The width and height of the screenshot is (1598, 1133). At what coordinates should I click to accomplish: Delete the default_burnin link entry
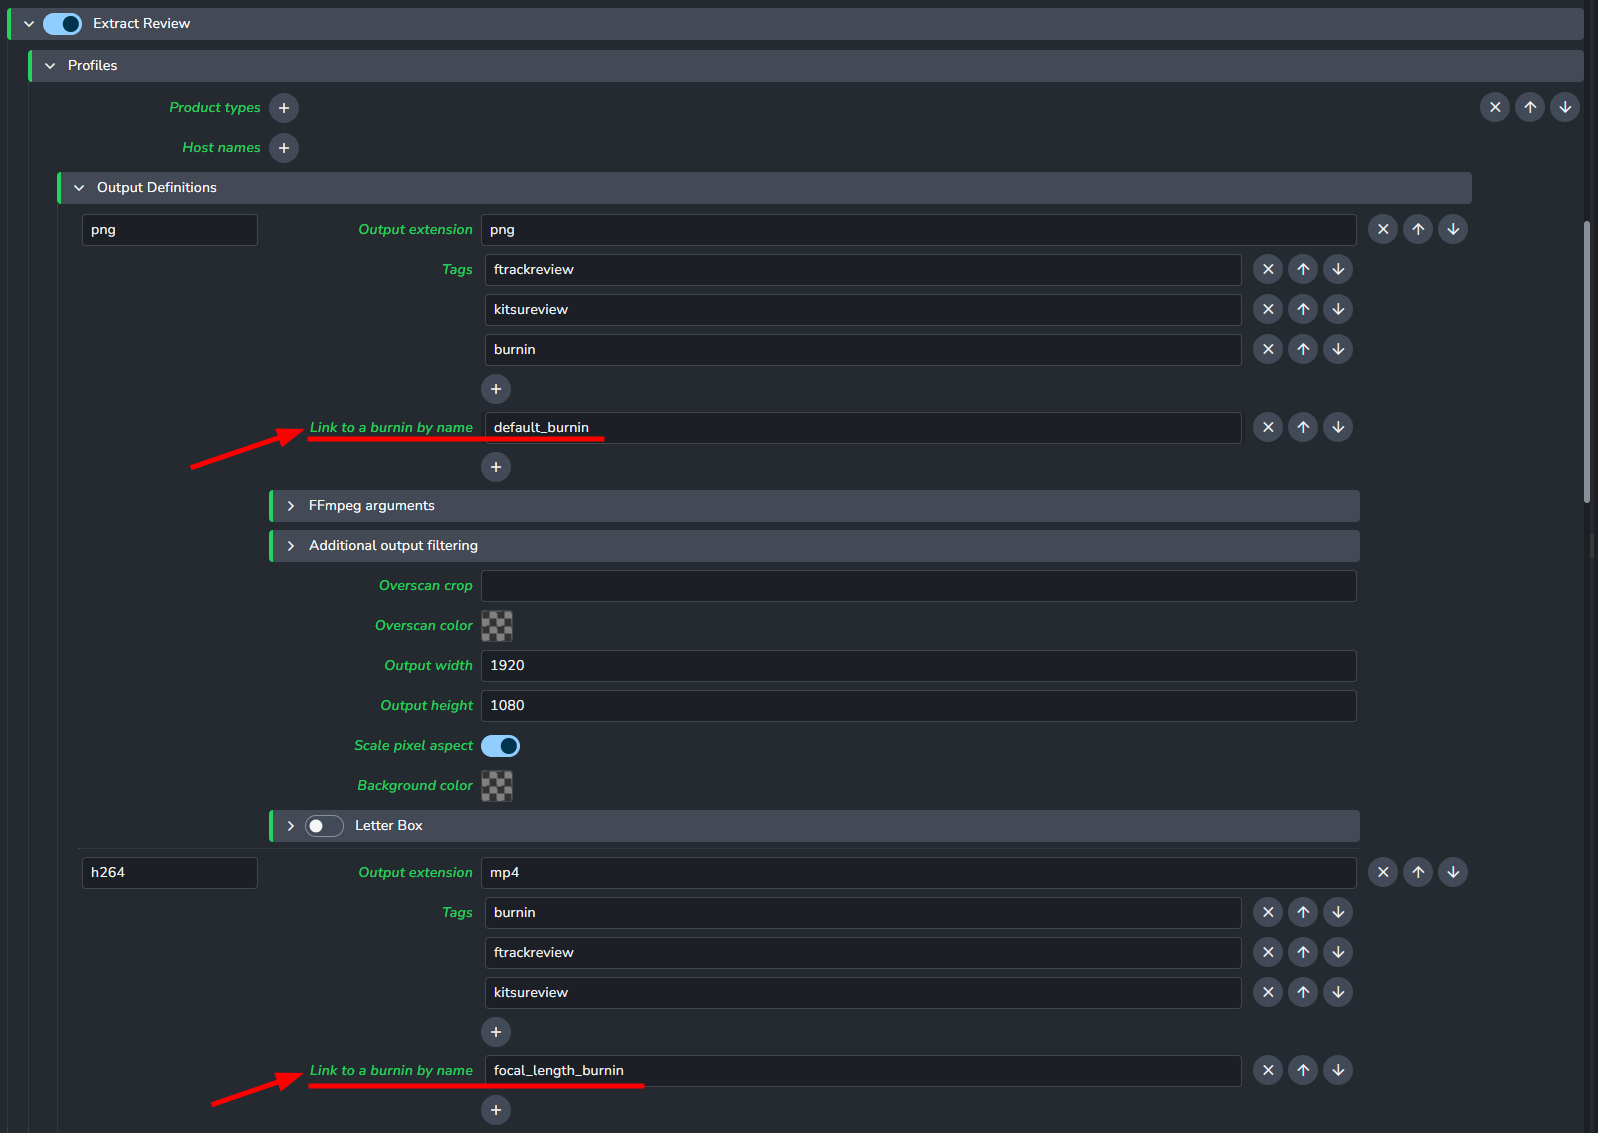coord(1268,427)
